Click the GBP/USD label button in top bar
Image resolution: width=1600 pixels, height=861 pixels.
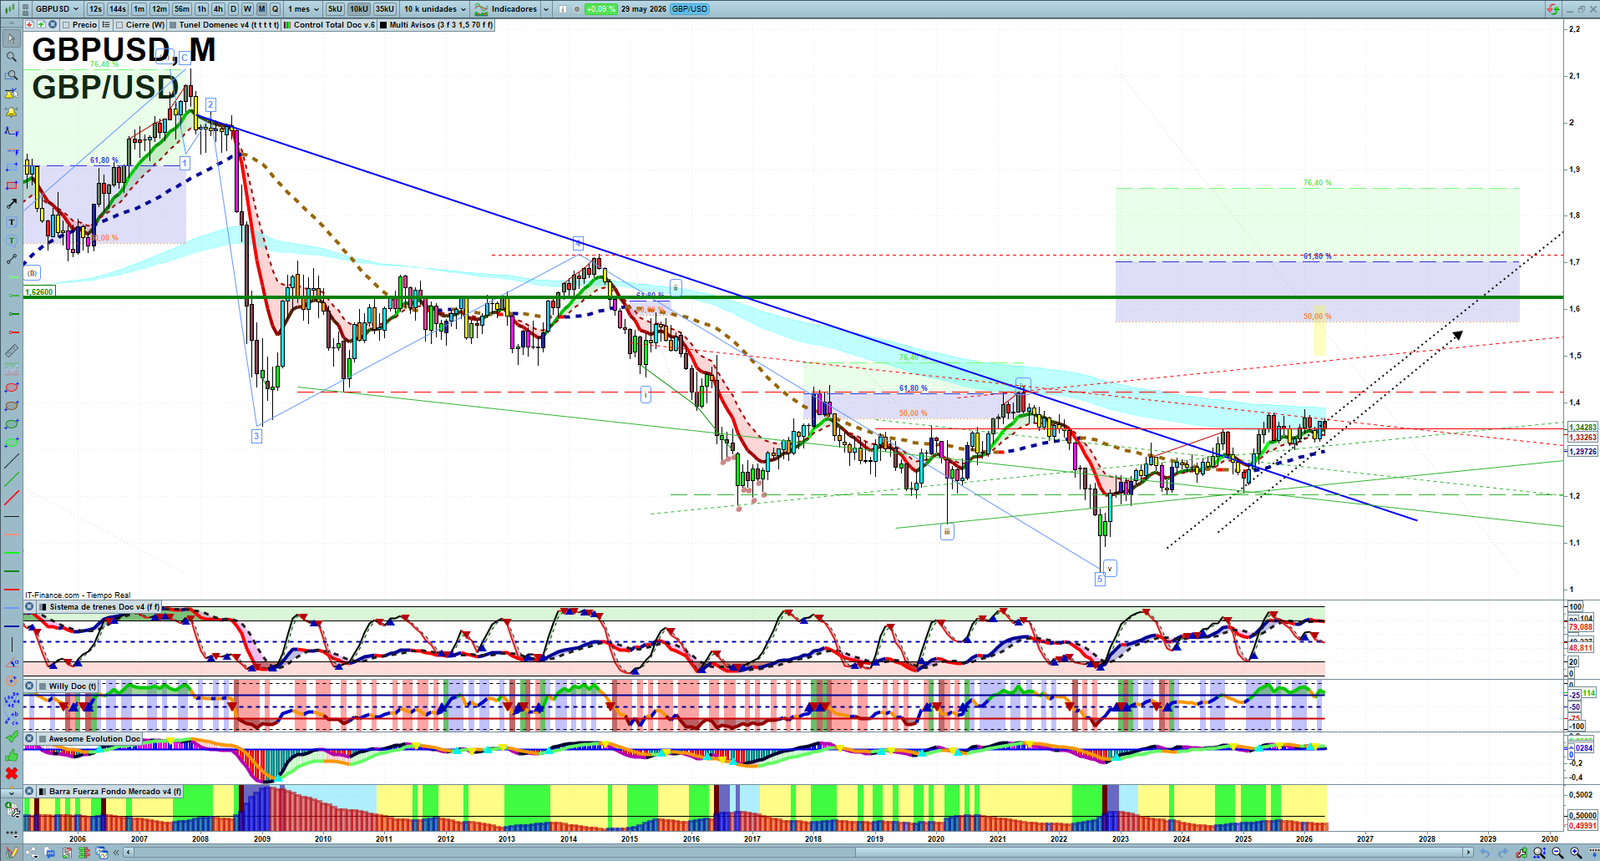point(690,9)
